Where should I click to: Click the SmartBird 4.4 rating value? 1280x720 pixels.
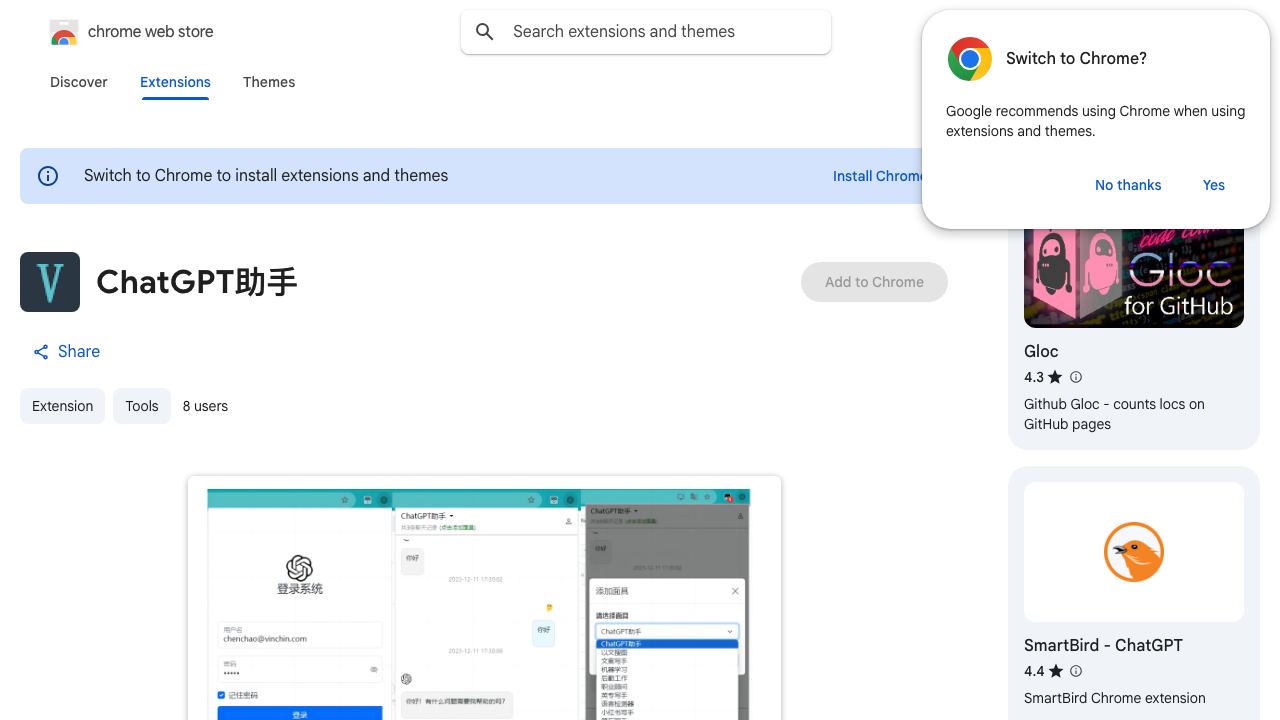(x=1034, y=671)
